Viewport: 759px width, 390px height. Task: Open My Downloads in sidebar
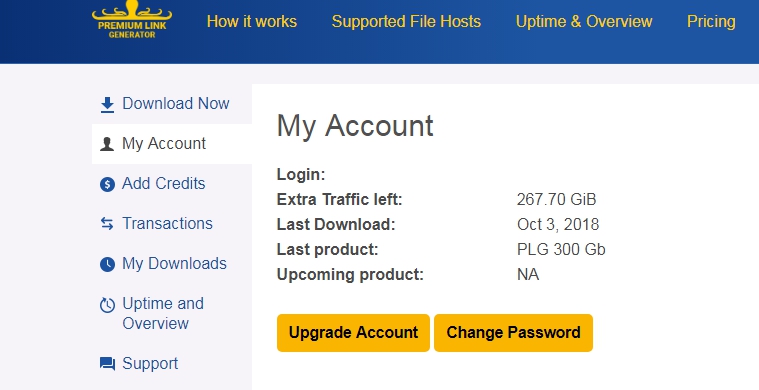(x=172, y=264)
